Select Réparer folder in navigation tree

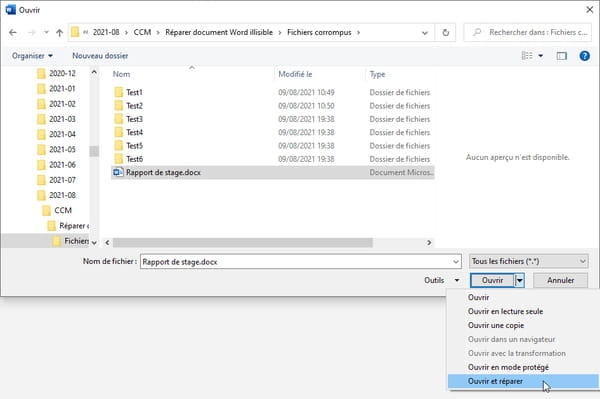[x=68, y=226]
